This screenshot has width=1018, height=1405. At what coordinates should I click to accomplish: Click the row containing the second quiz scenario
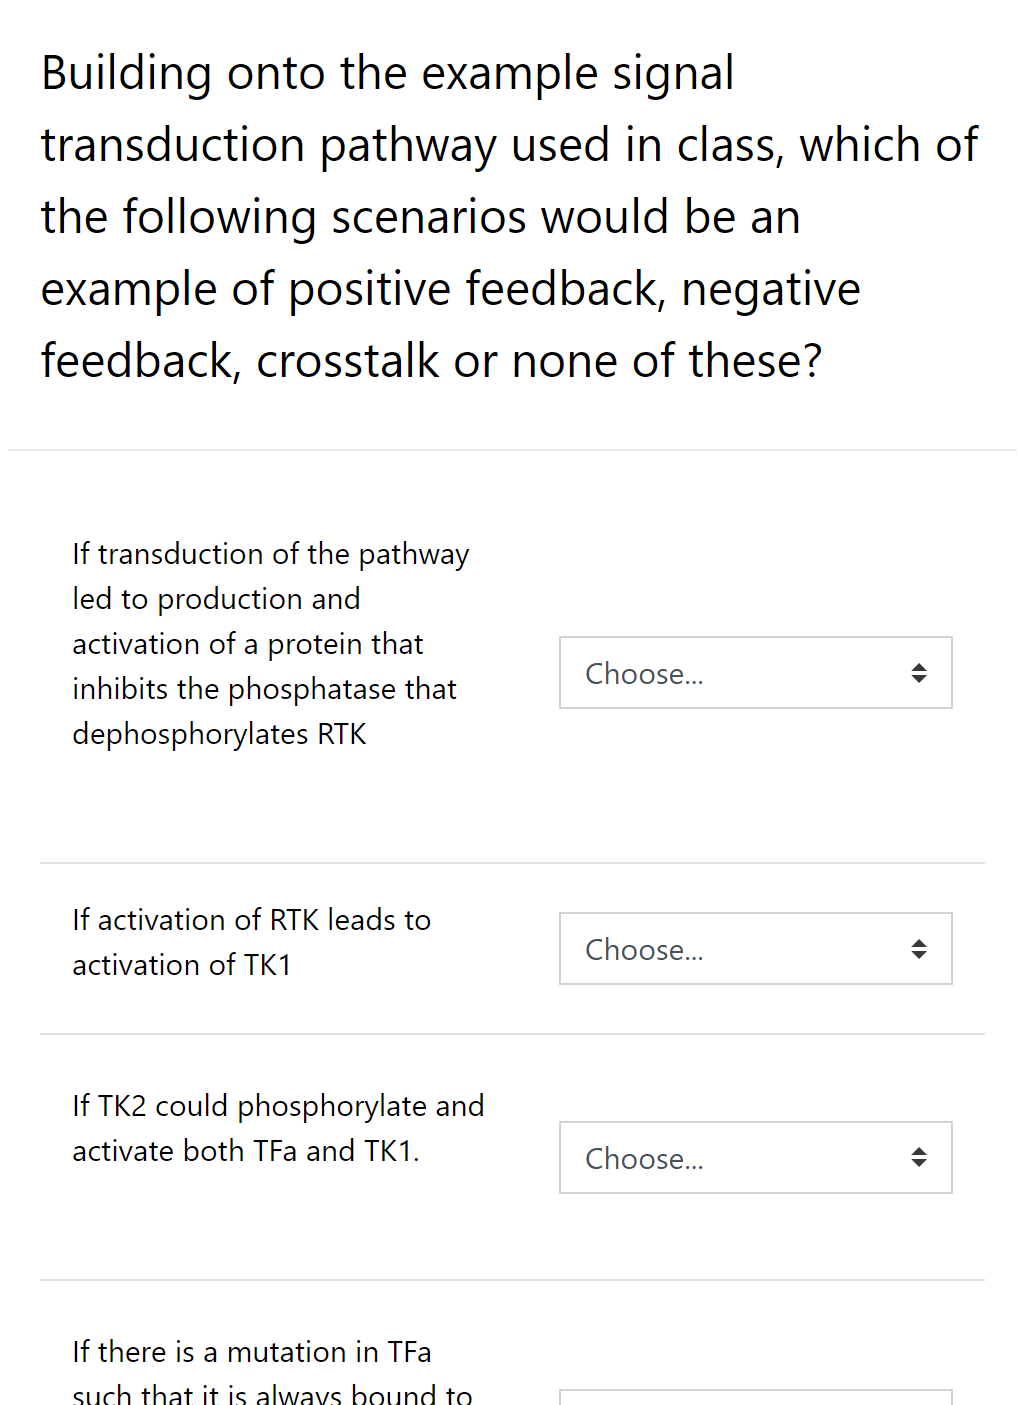pos(500,948)
